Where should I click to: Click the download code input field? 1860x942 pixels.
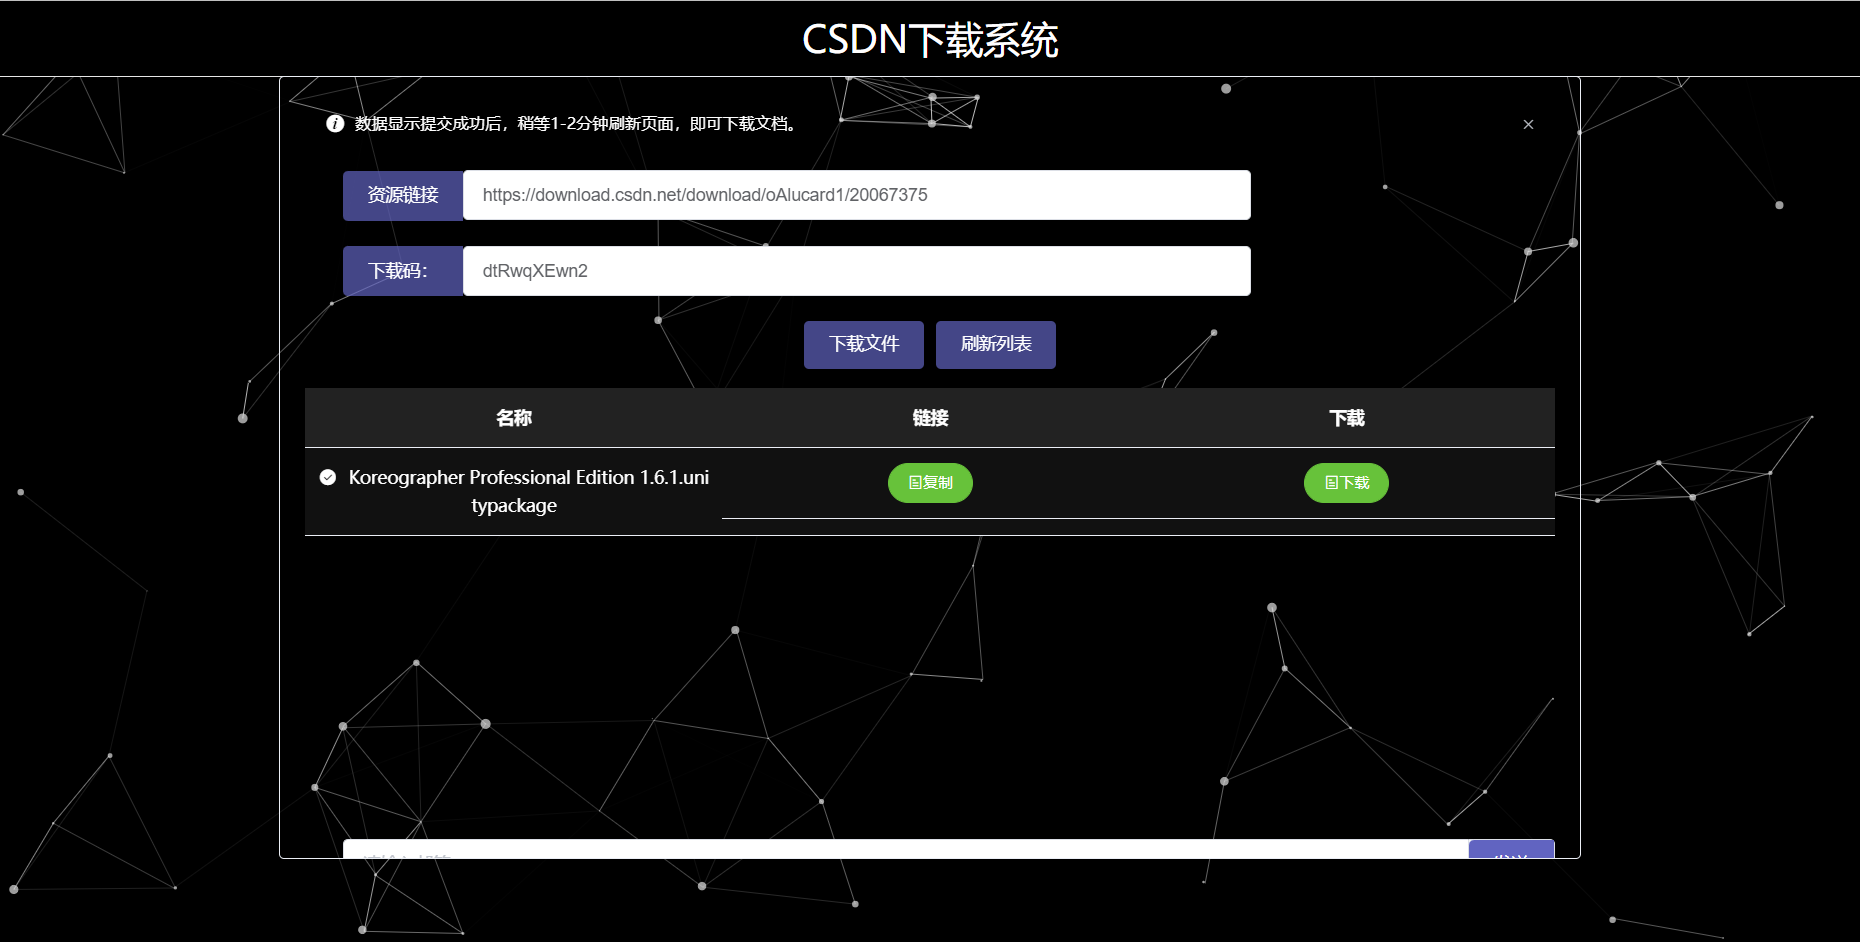click(x=856, y=271)
